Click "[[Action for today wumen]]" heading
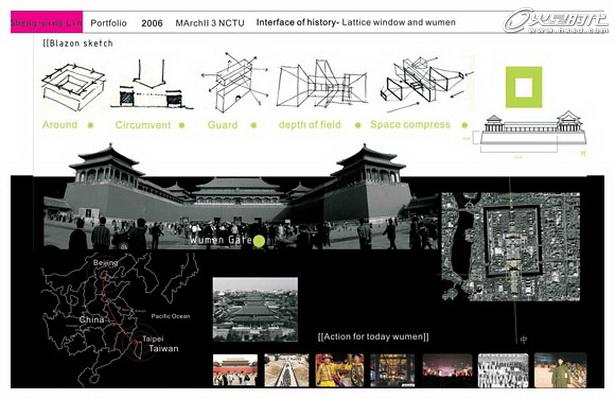615x399 pixels. (x=373, y=337)
